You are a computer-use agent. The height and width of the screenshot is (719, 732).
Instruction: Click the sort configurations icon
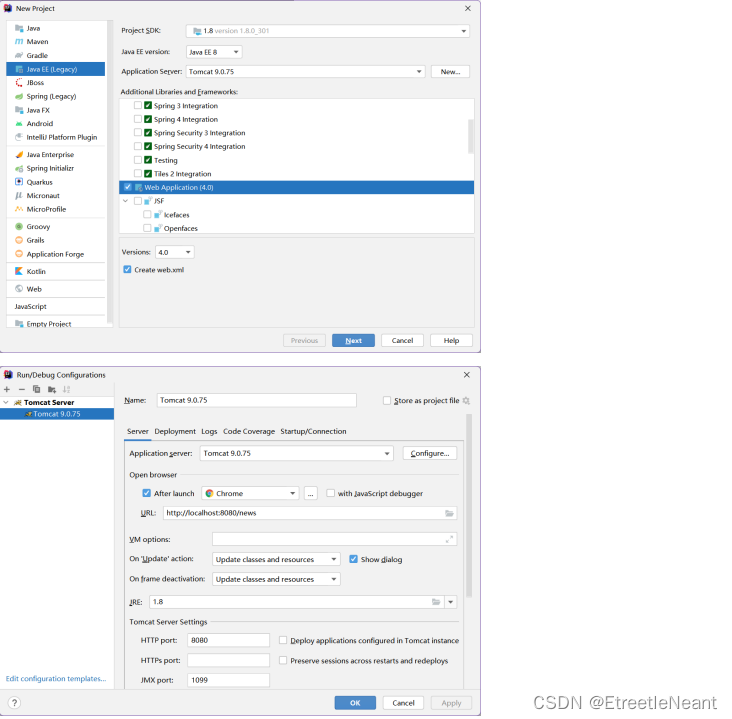coord(66,389)
